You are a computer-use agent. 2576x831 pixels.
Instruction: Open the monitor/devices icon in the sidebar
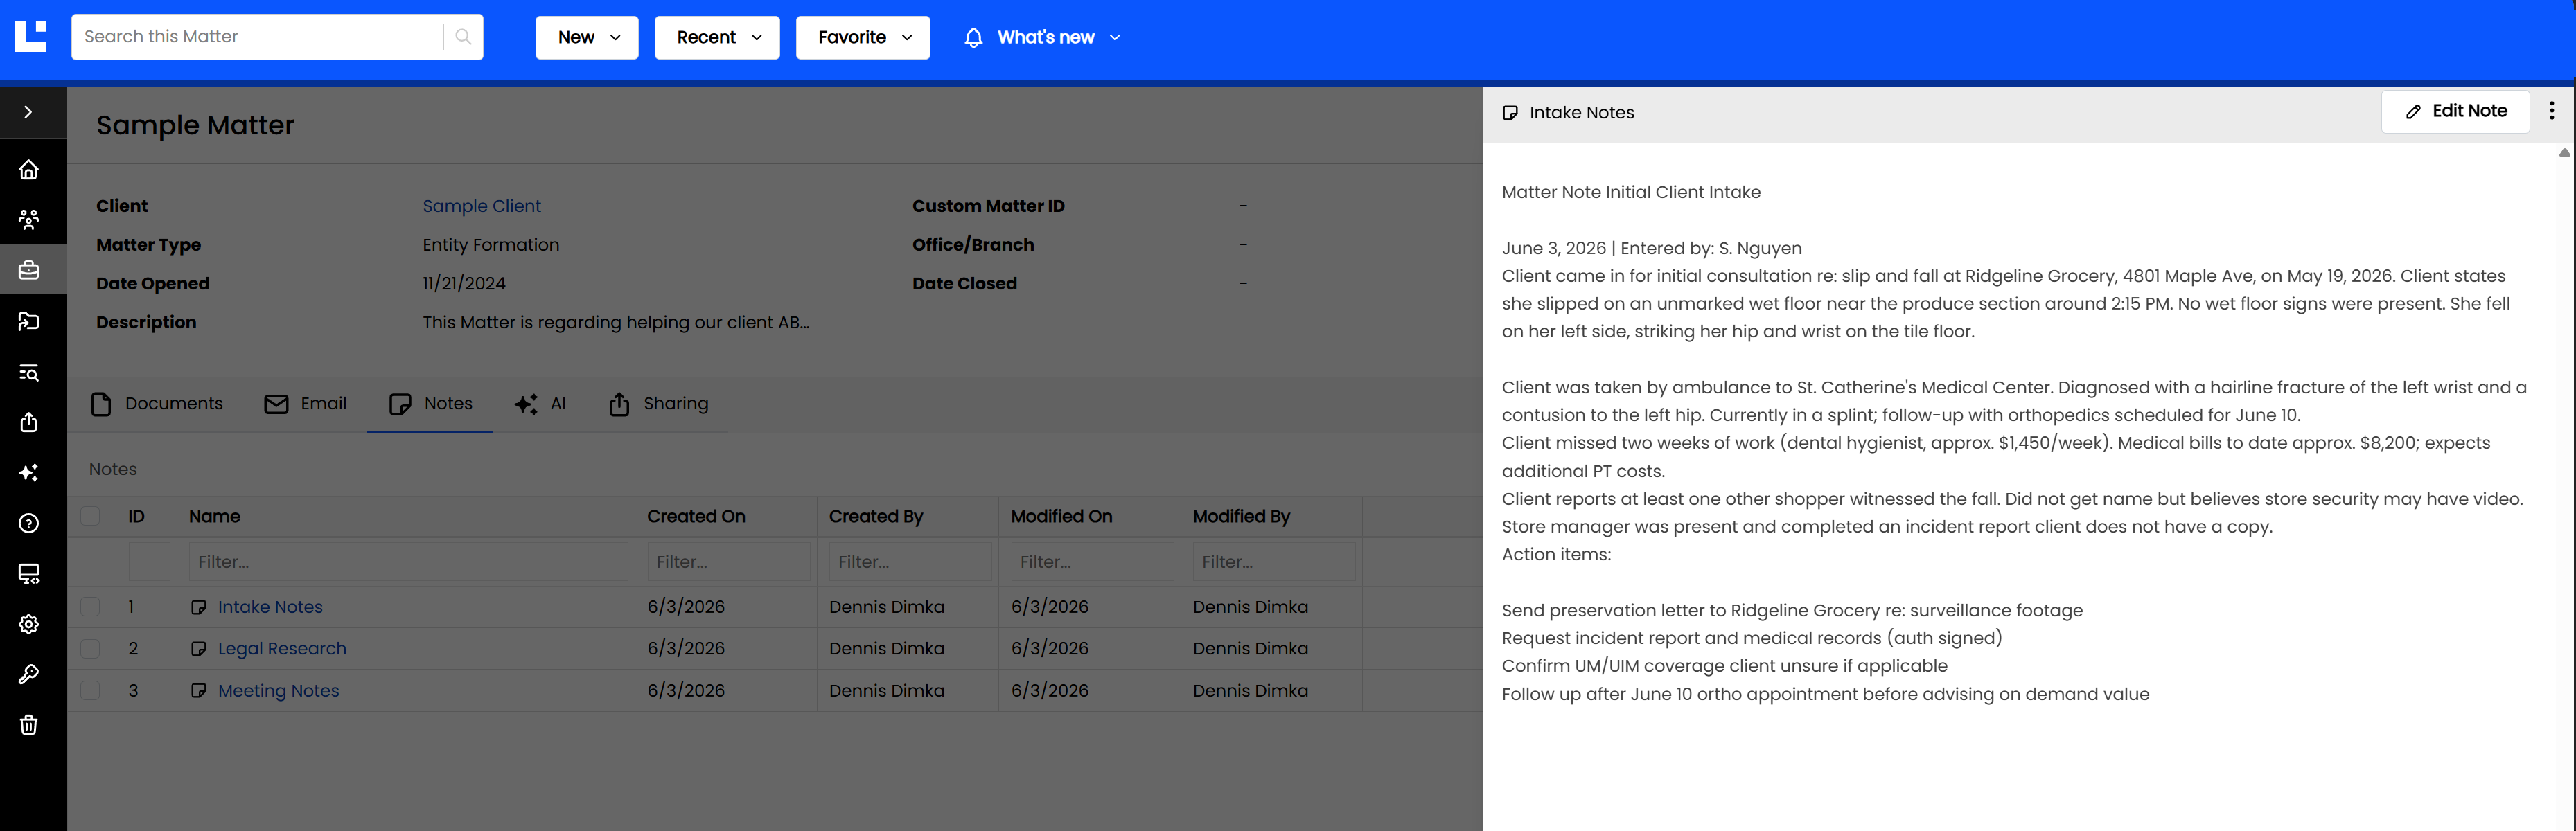coord(29,574)
